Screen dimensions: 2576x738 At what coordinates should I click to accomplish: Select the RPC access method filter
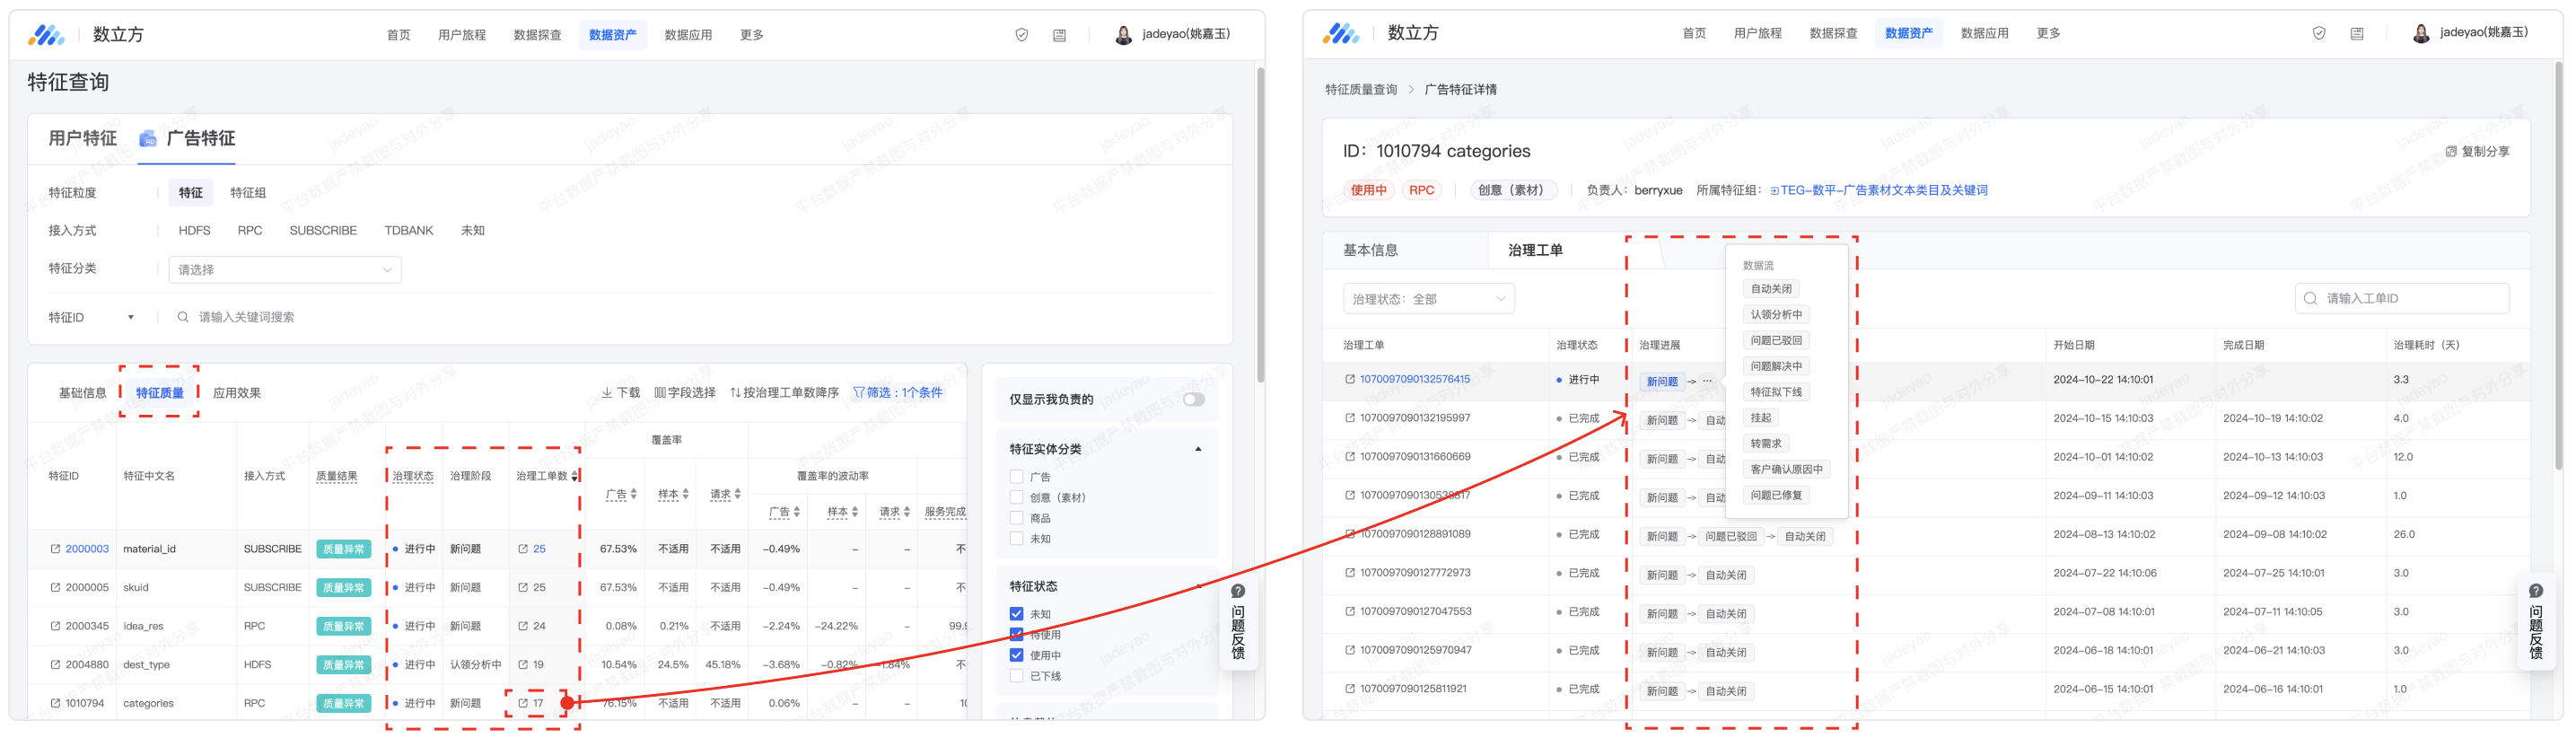coord(250,231)
